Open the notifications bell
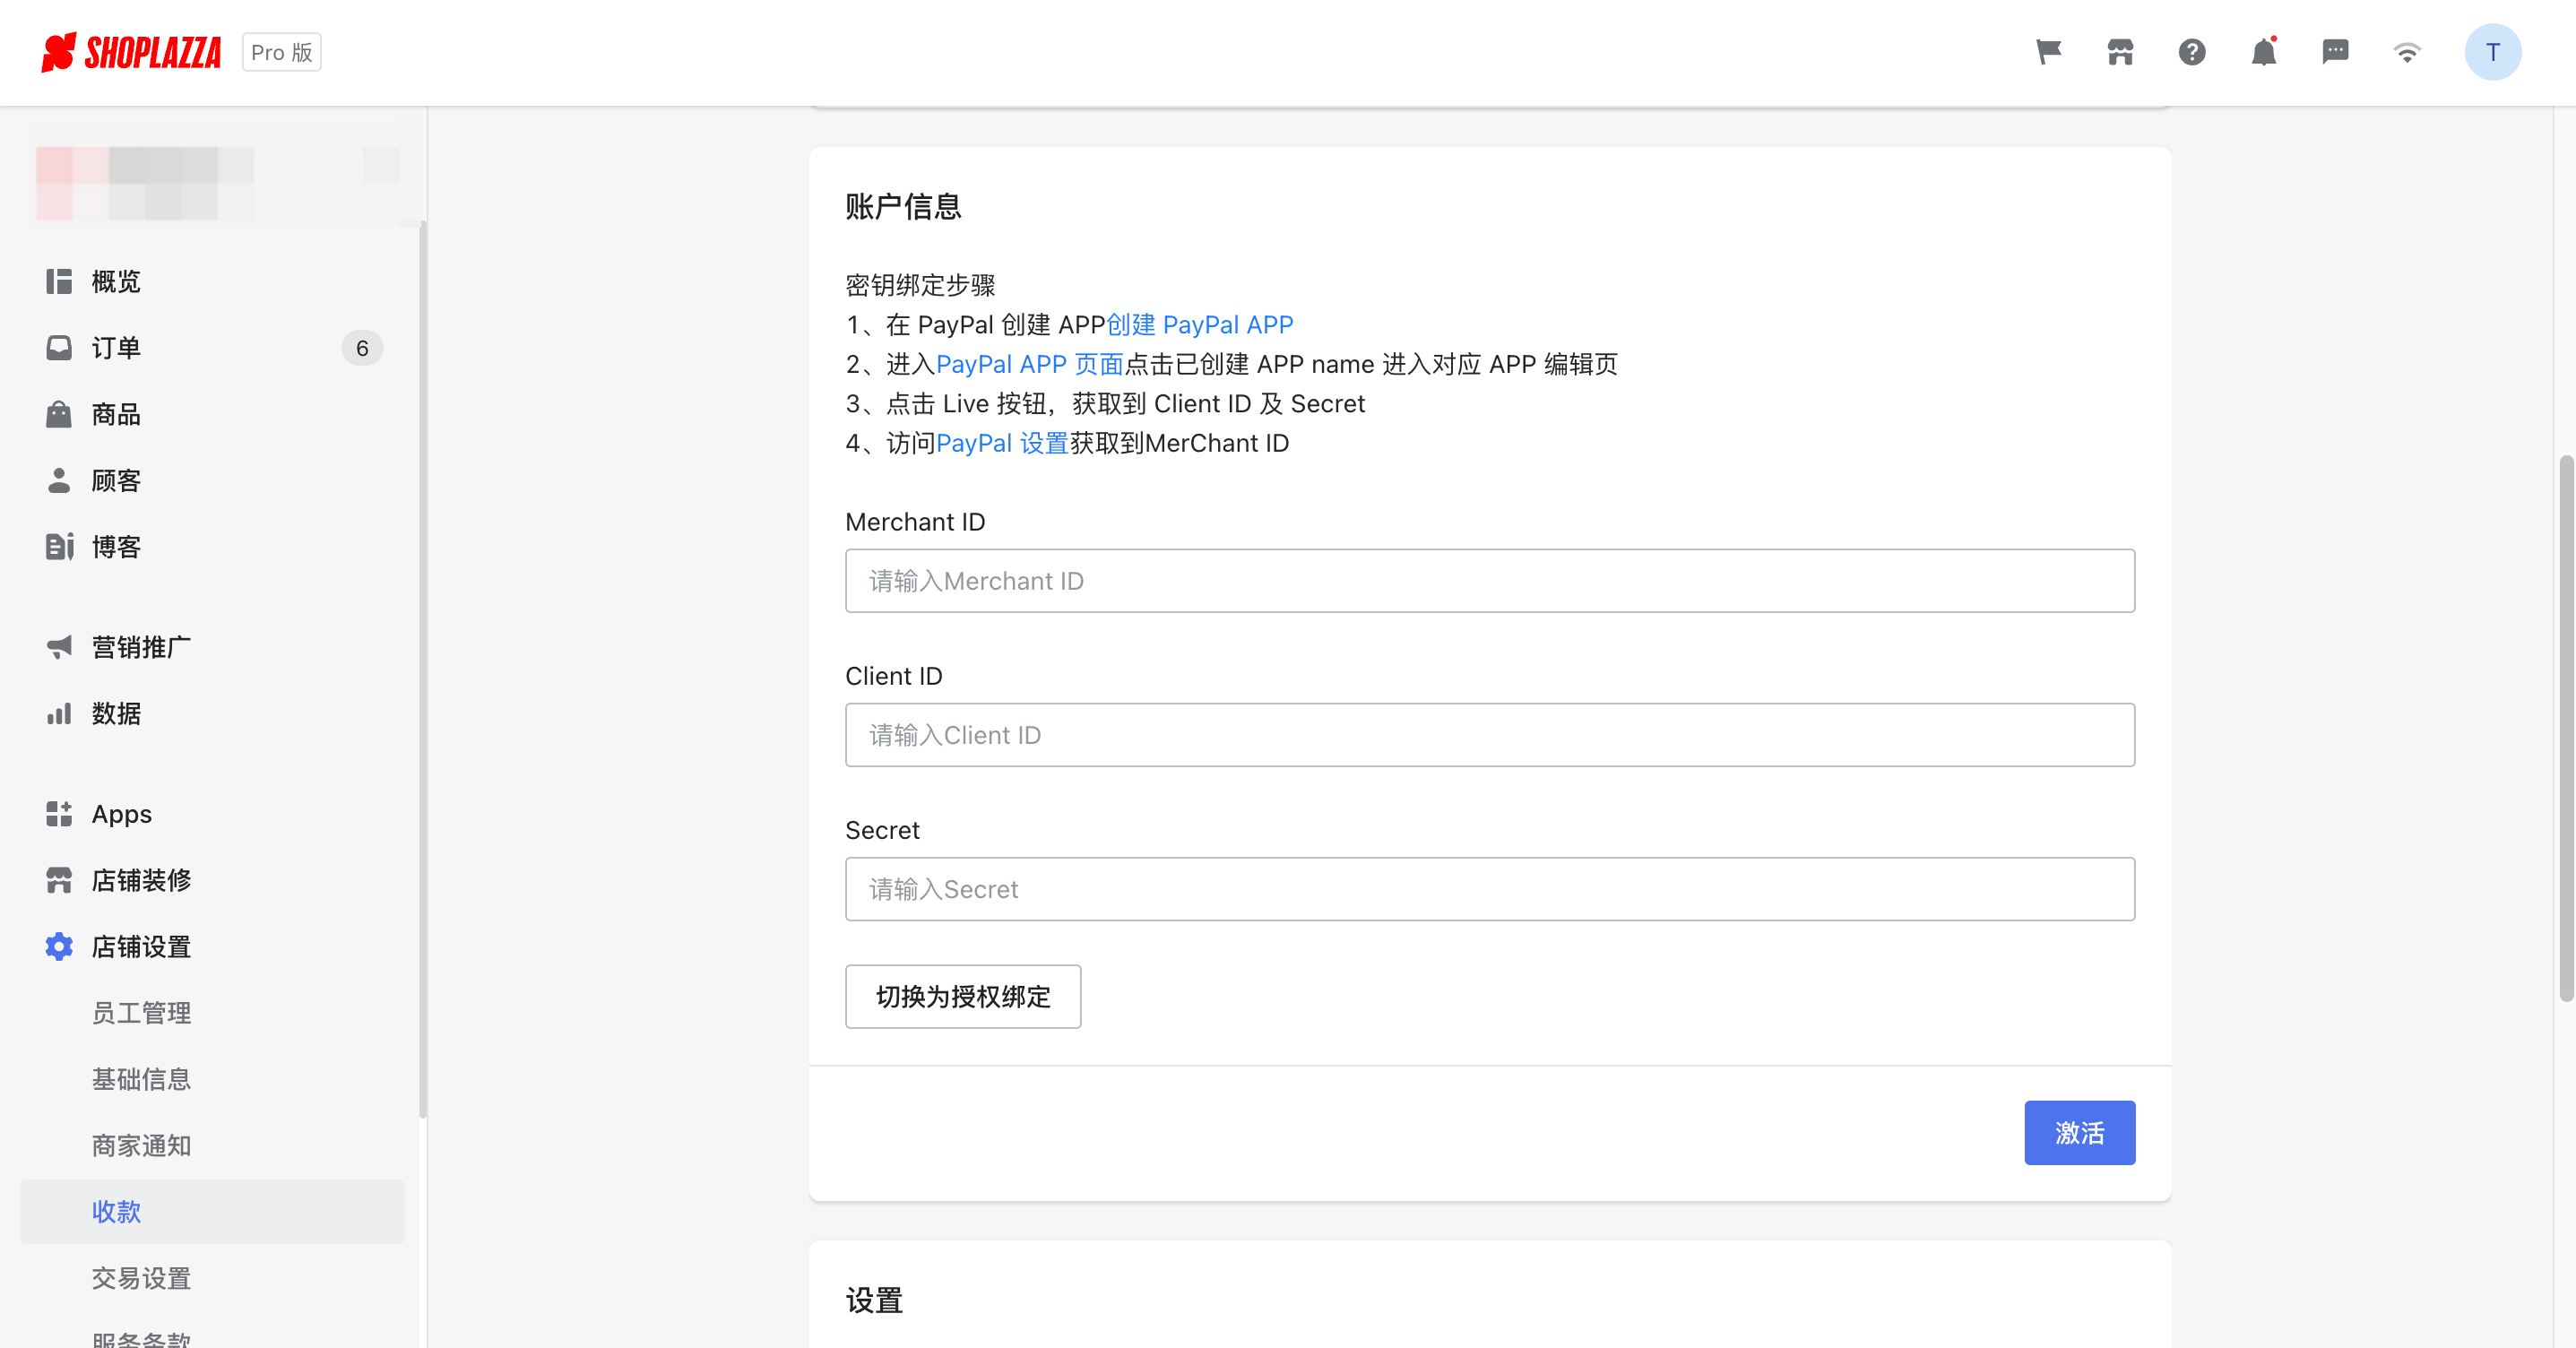 point(2264,52)
